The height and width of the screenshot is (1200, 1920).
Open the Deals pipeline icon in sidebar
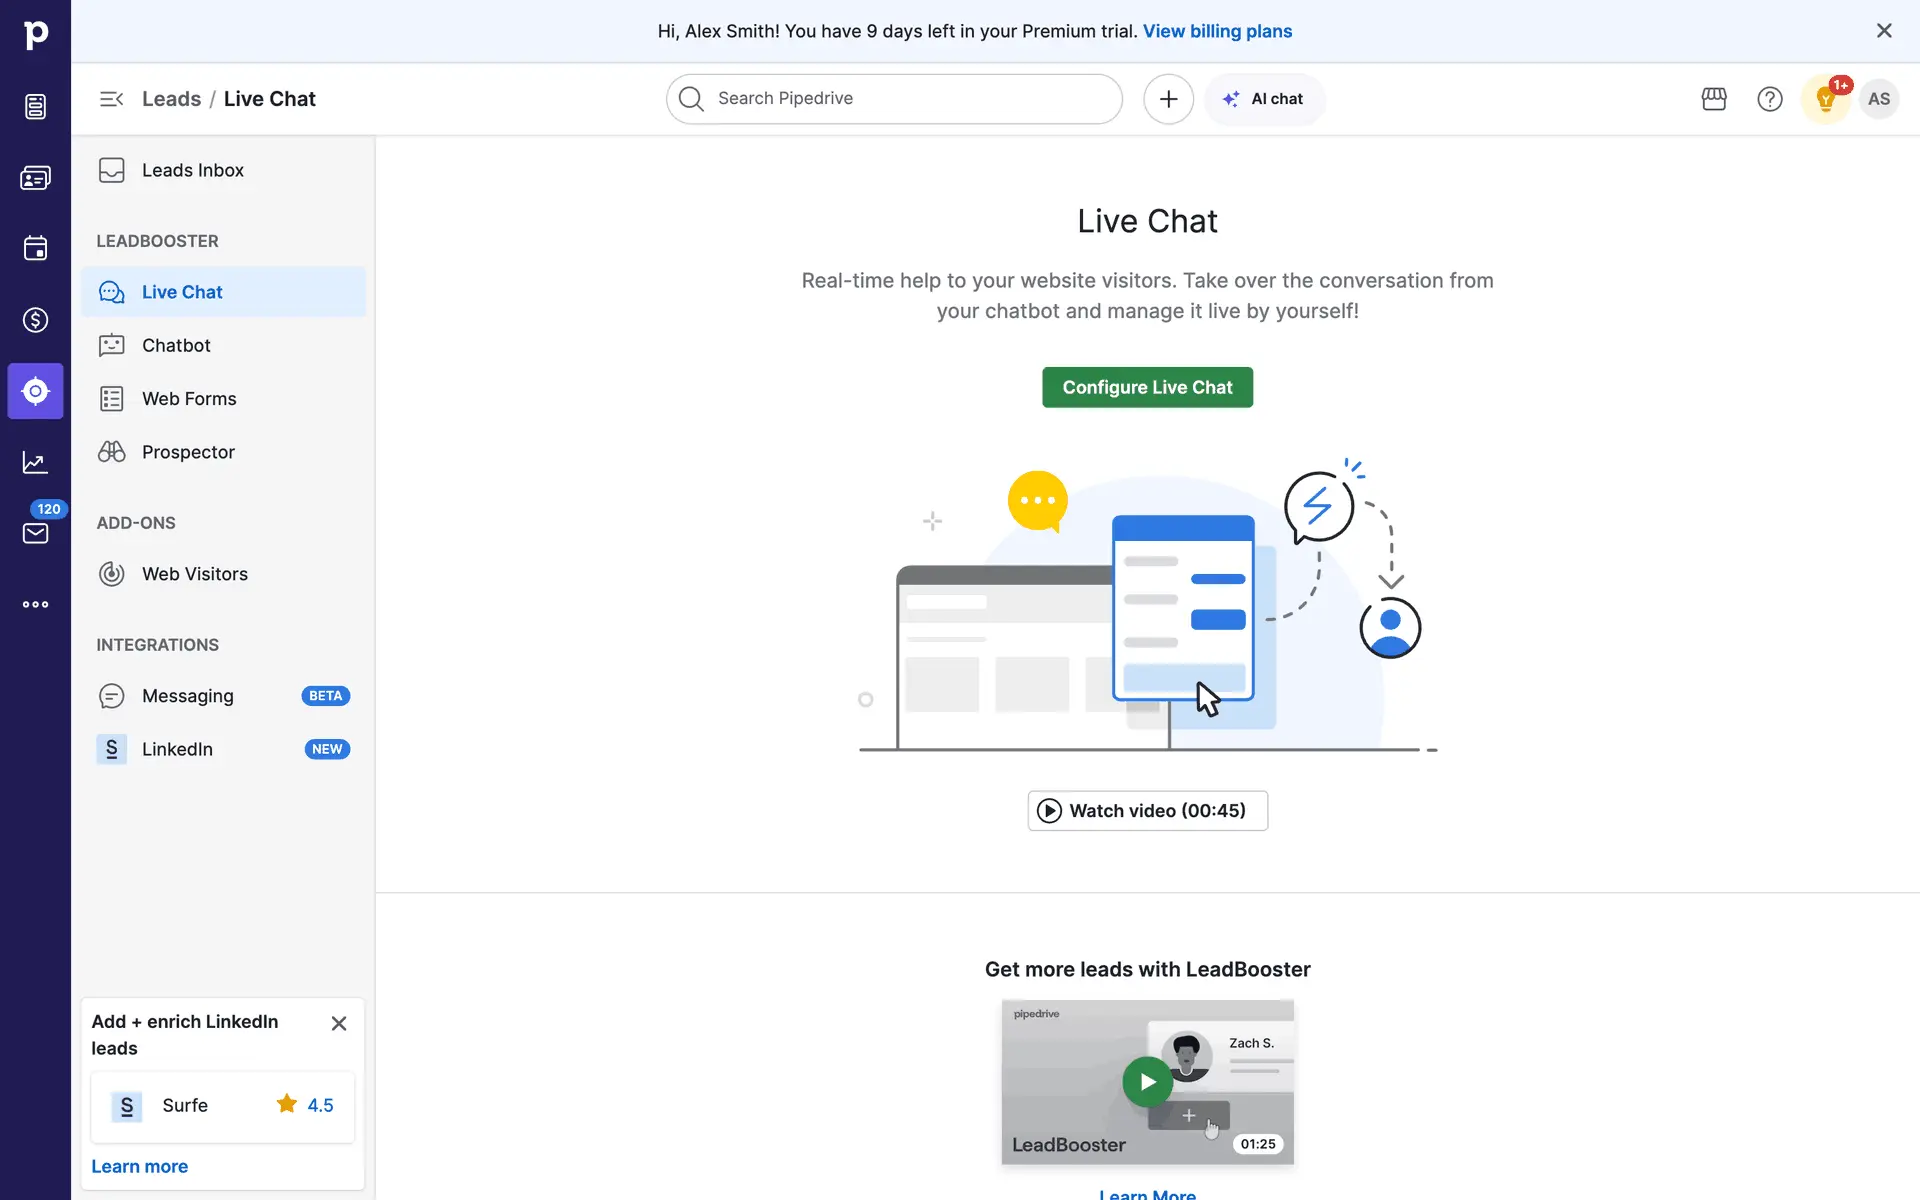(35, 107)
